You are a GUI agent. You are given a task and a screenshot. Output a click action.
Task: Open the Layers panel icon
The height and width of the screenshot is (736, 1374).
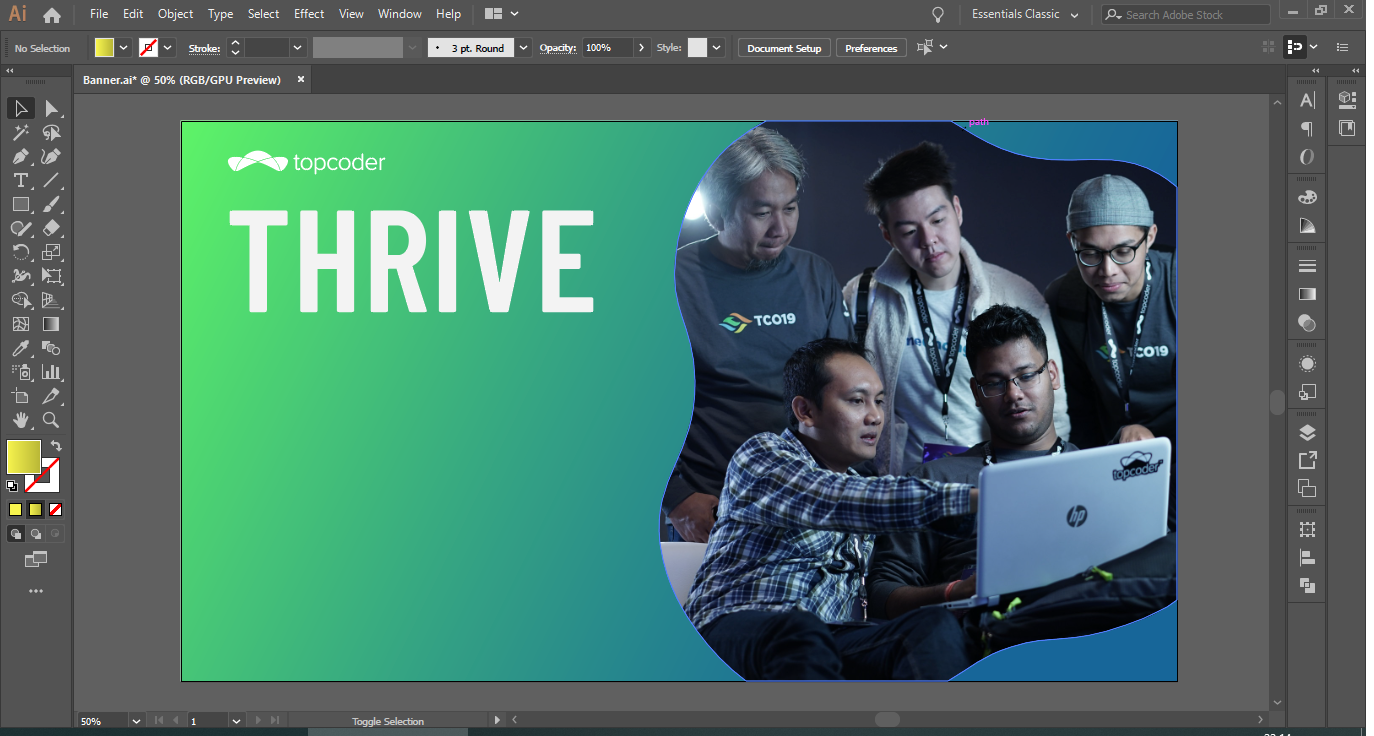[x=1307, y=432]
